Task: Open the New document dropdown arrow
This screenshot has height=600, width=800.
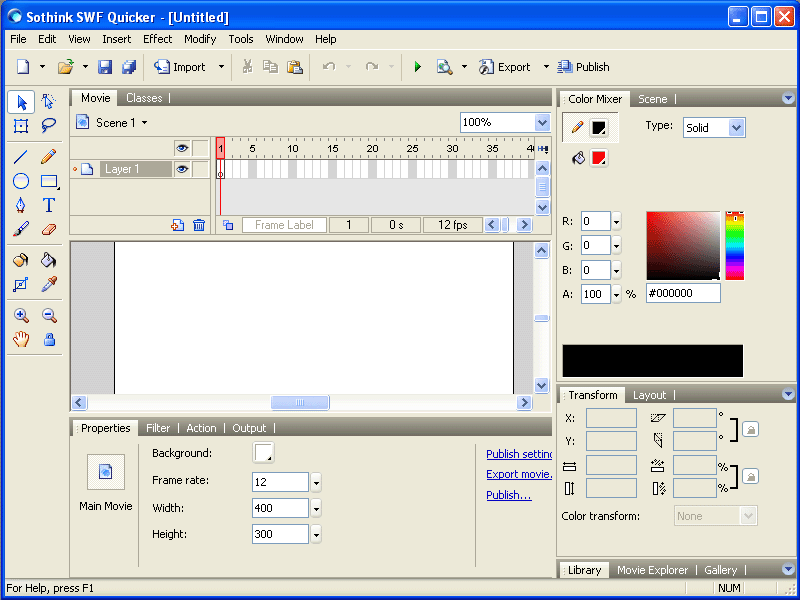Action: click(42, 67)
